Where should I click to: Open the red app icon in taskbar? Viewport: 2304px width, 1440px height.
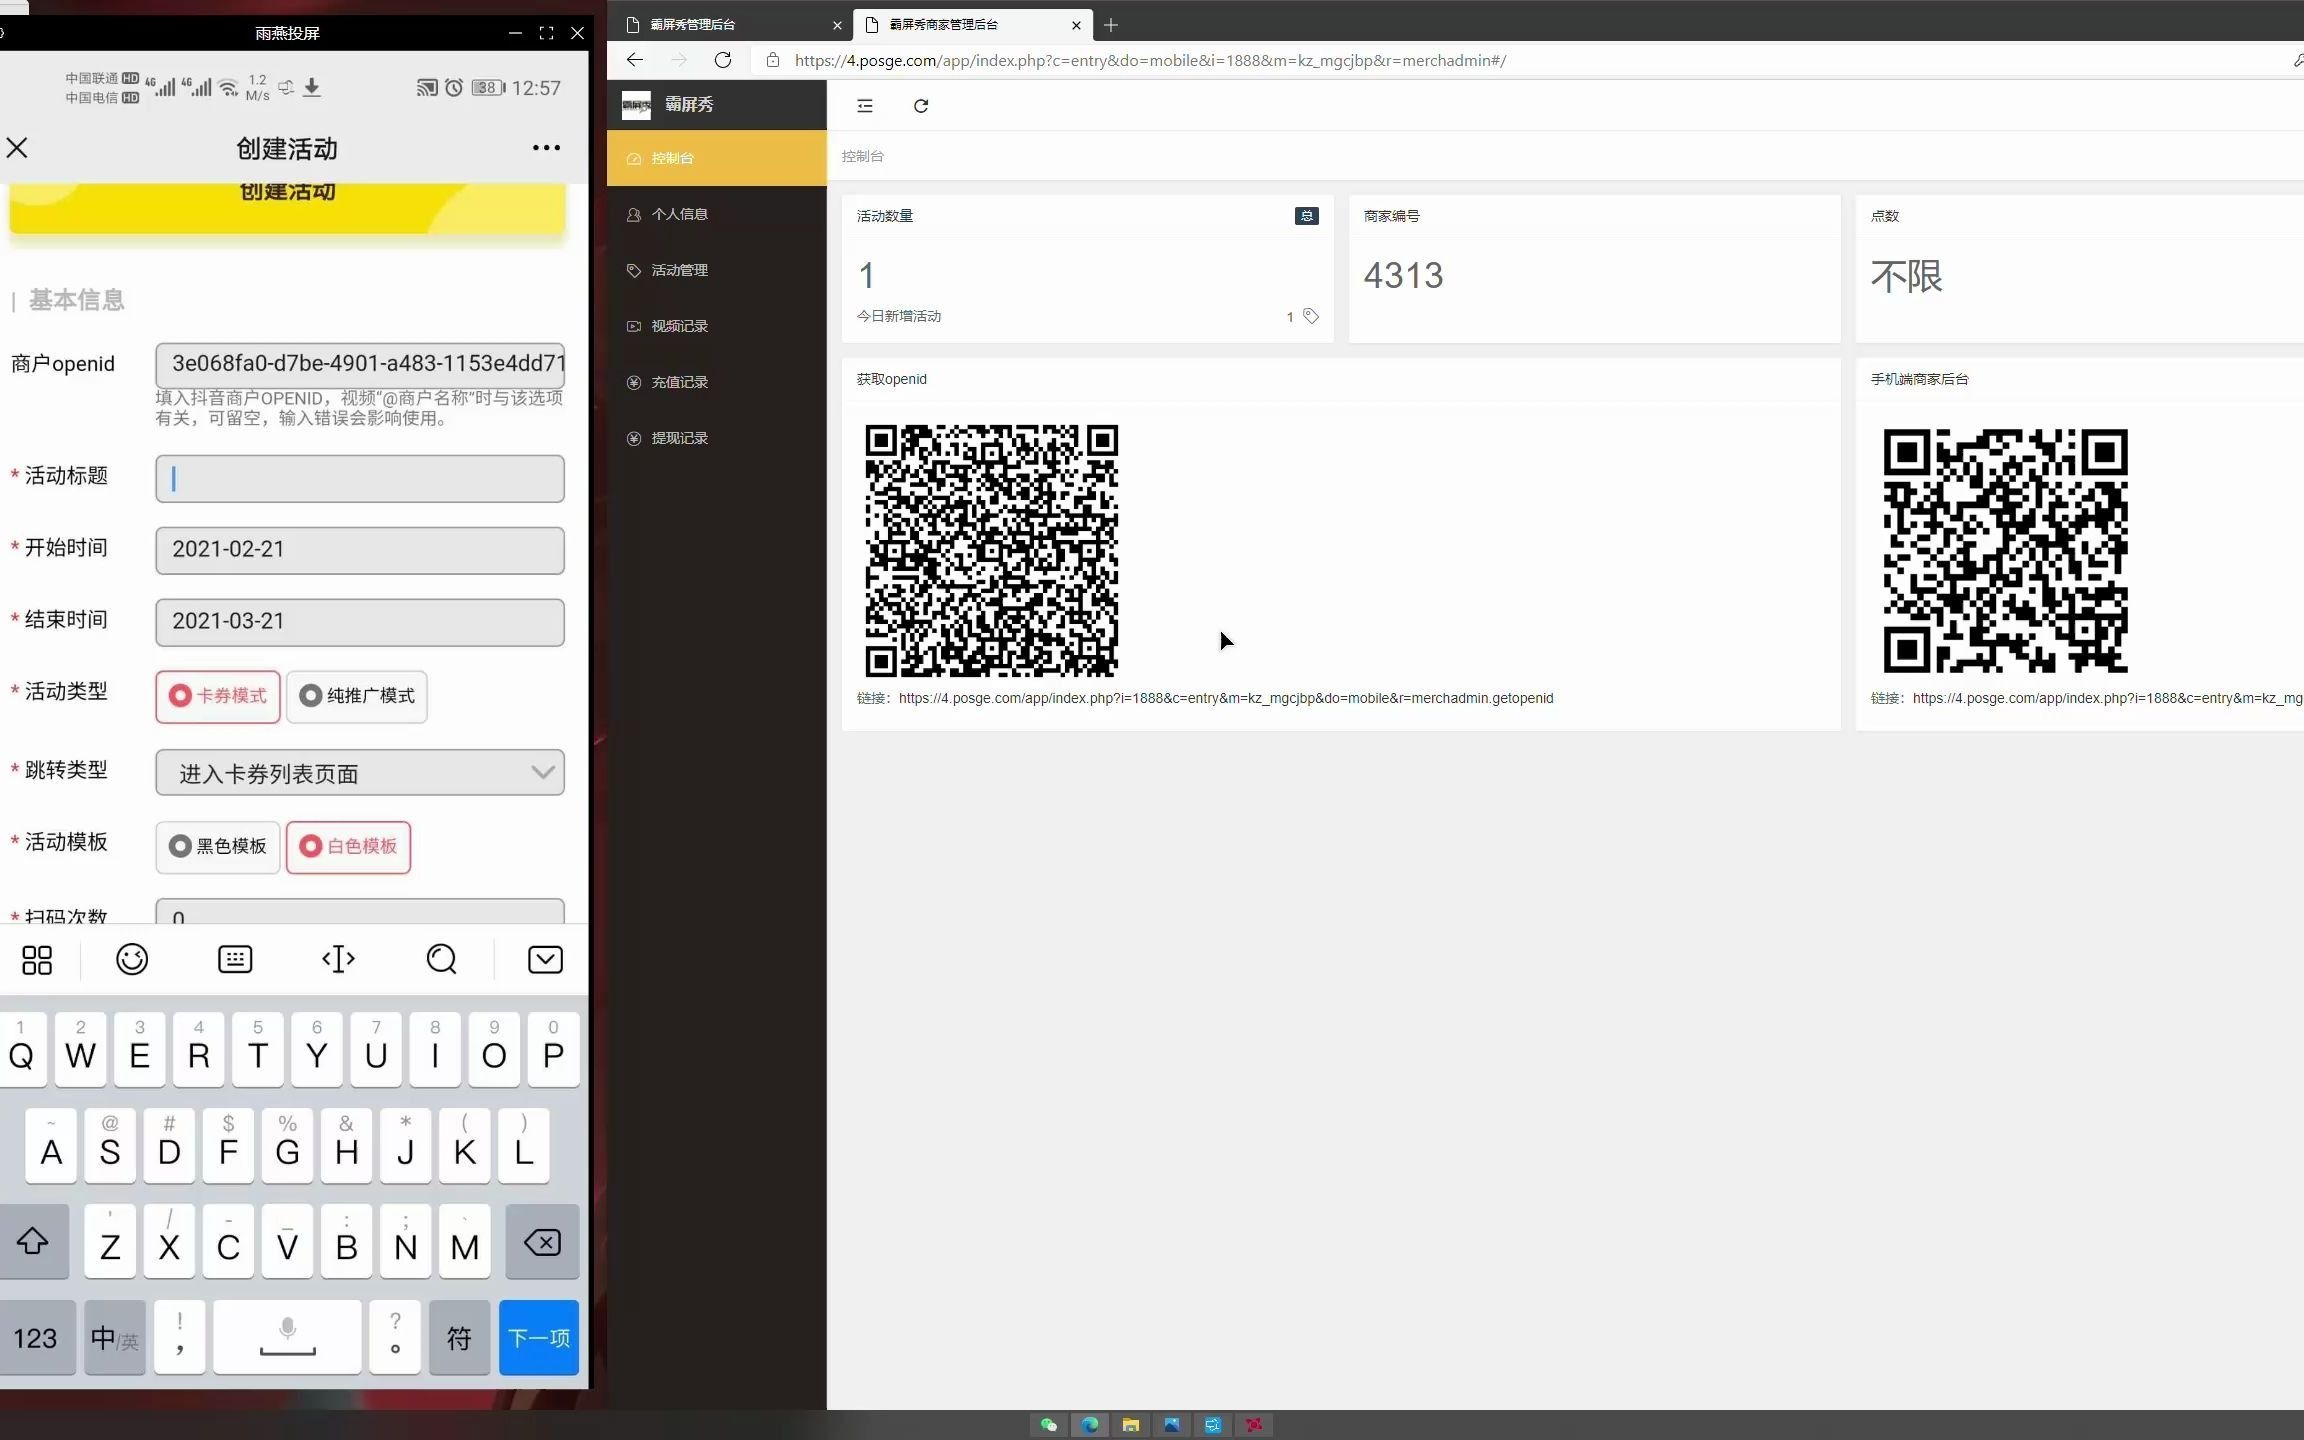pos(1254,1425)
